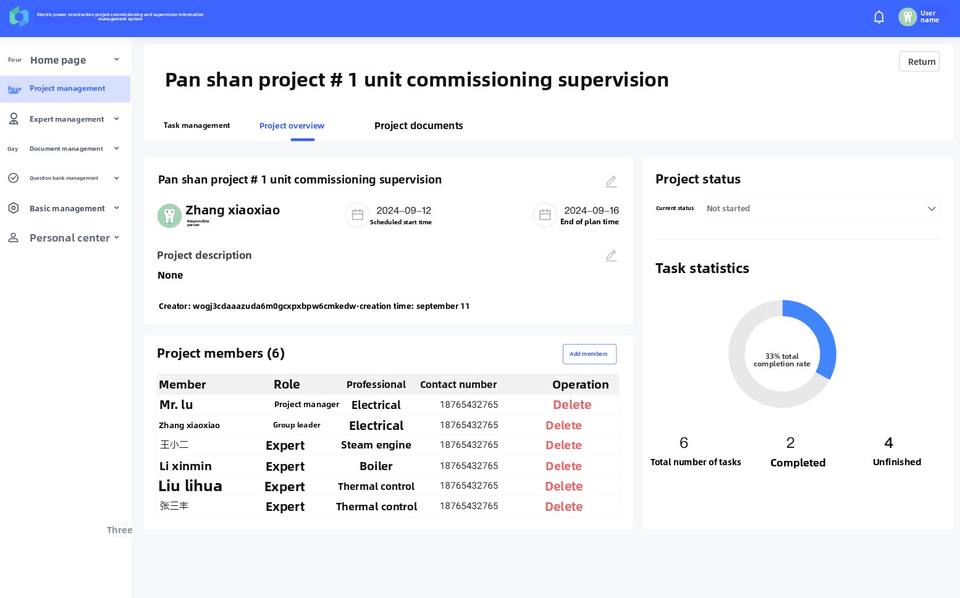
Task: Open the Project documents tab
Action: [x=419, y=125]
